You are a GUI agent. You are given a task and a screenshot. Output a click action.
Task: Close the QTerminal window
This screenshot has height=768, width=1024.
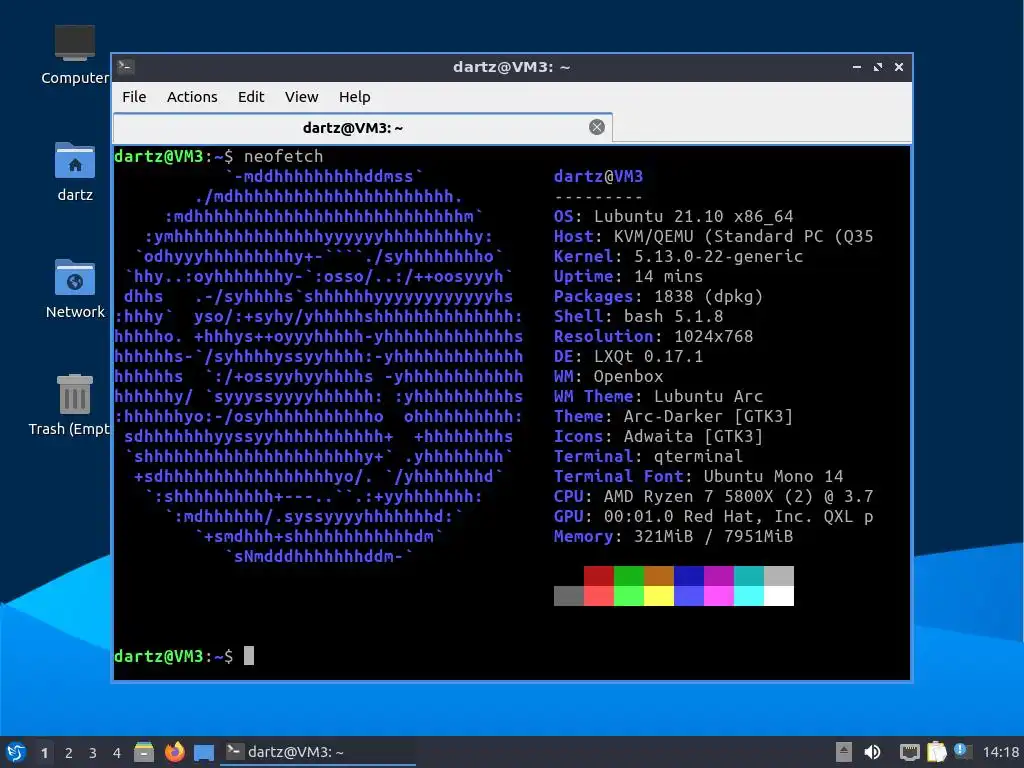click(899, 67)
